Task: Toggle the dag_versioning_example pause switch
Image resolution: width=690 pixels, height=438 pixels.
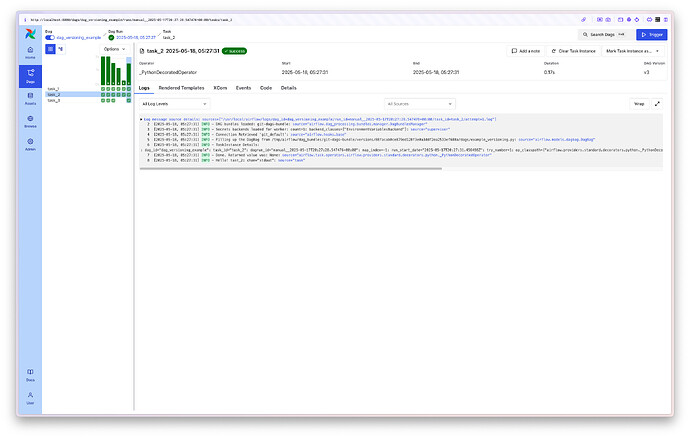Action: tap(52, 38)
